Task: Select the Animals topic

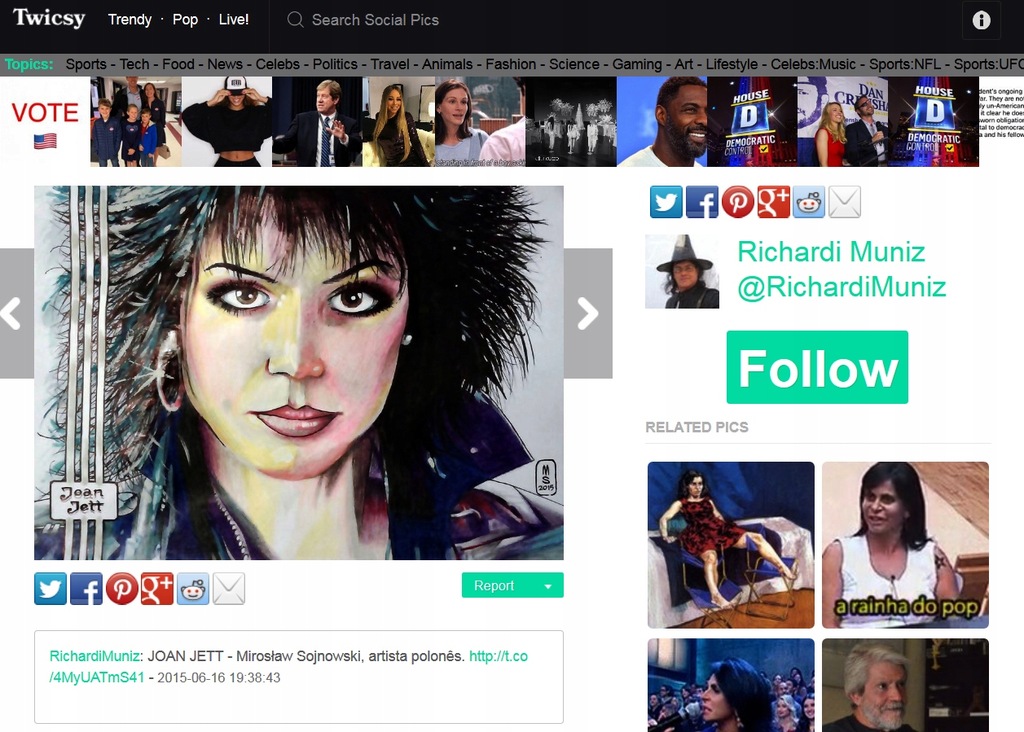Action: [x=447, y=64]
